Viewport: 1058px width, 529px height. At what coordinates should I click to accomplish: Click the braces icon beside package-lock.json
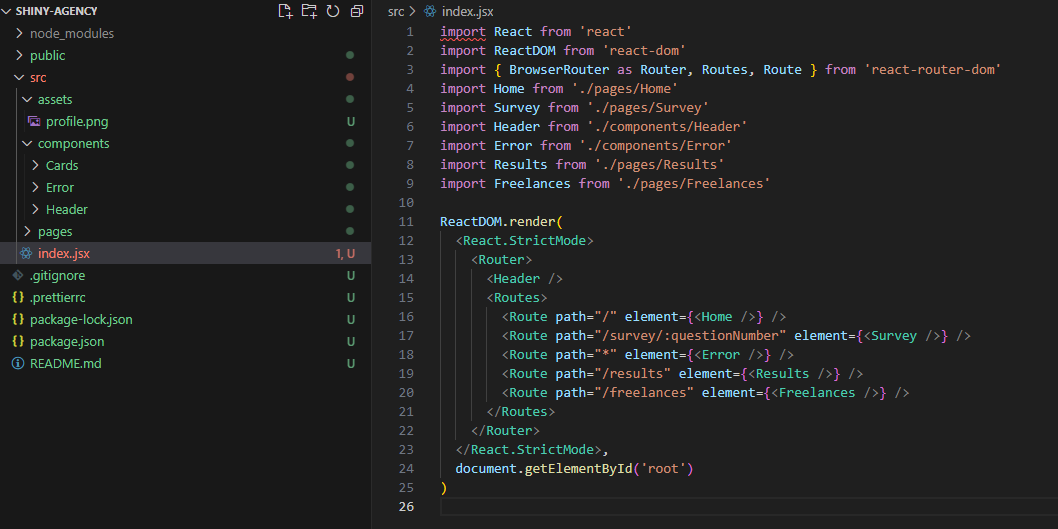[18, 319]
